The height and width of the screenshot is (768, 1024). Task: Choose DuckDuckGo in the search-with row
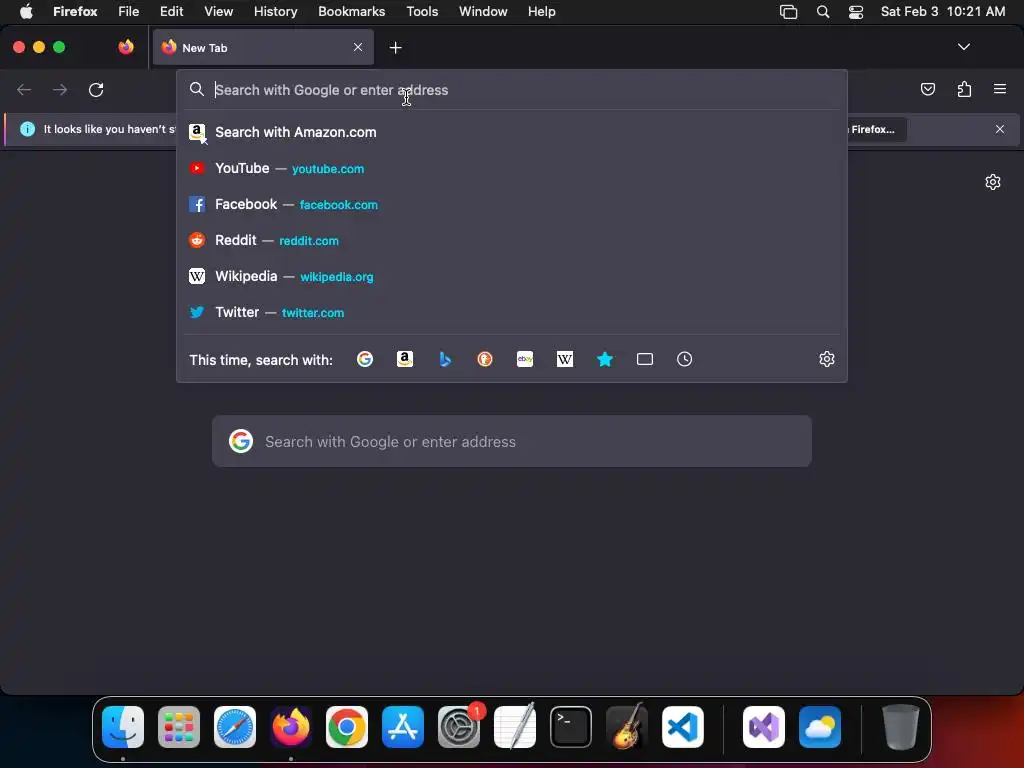coord(485,359)
